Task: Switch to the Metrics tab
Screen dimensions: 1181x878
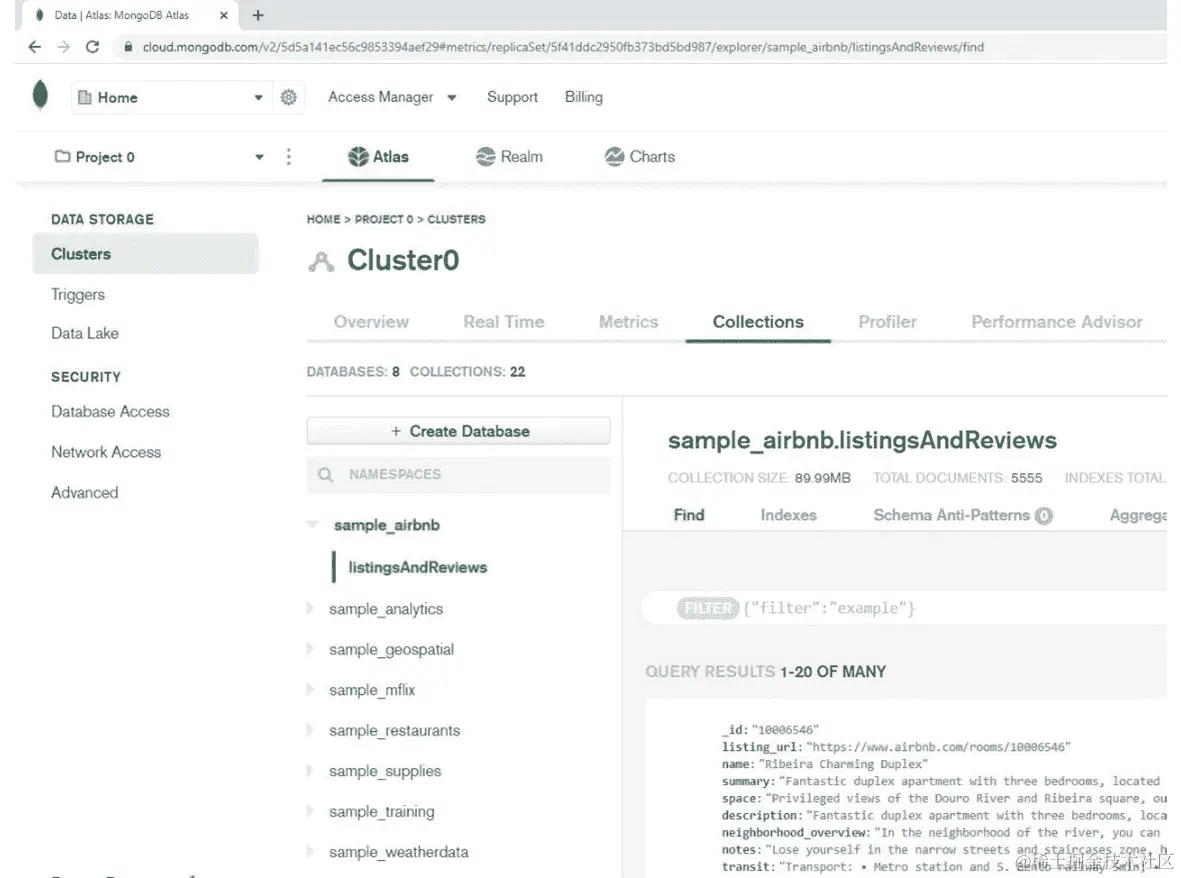Action: point(627,321)
